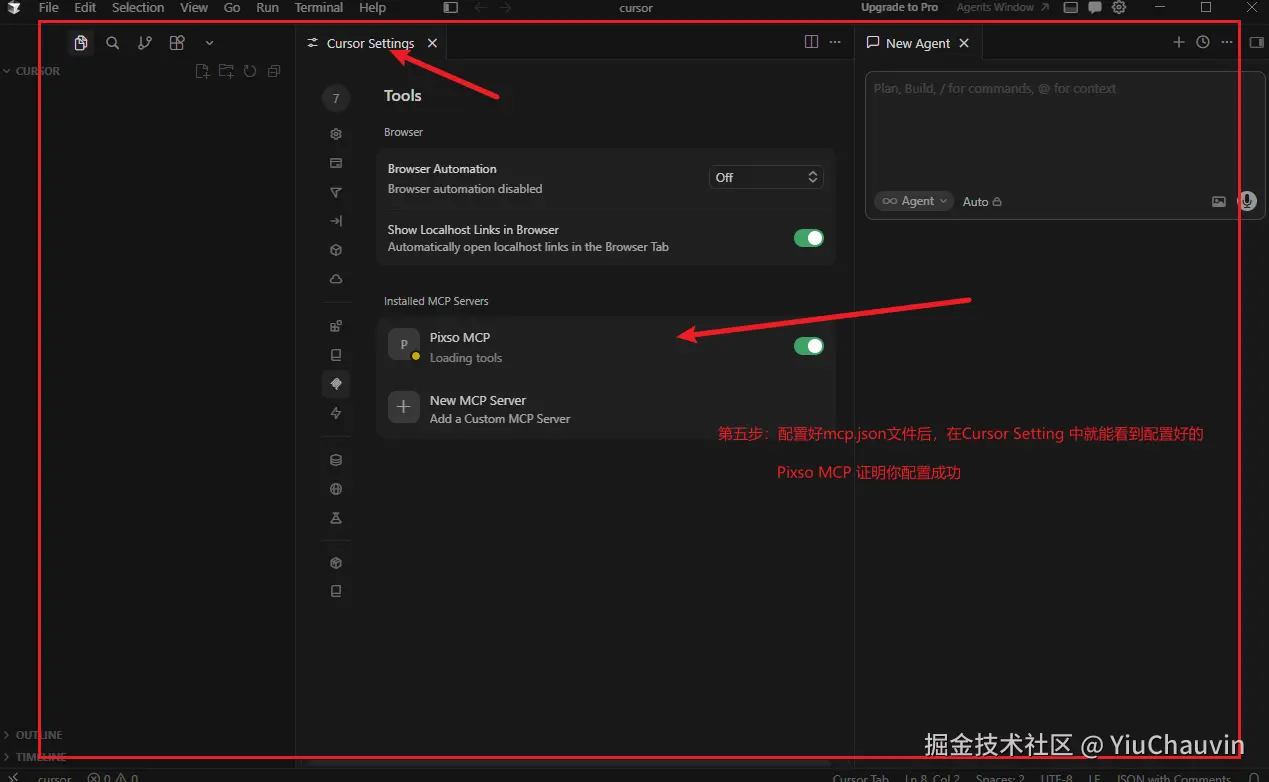Image resolution: width=1269 pixels, height=782 pixels.
Task: Open the Terminal menu
Action: 319,7
